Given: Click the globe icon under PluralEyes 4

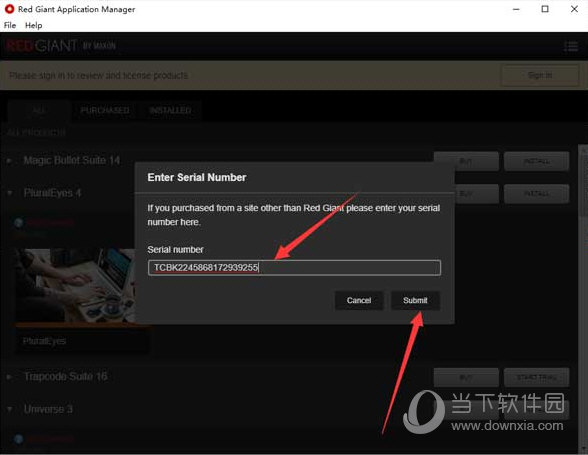Looking at the screenshot, I should click(18, 223).
